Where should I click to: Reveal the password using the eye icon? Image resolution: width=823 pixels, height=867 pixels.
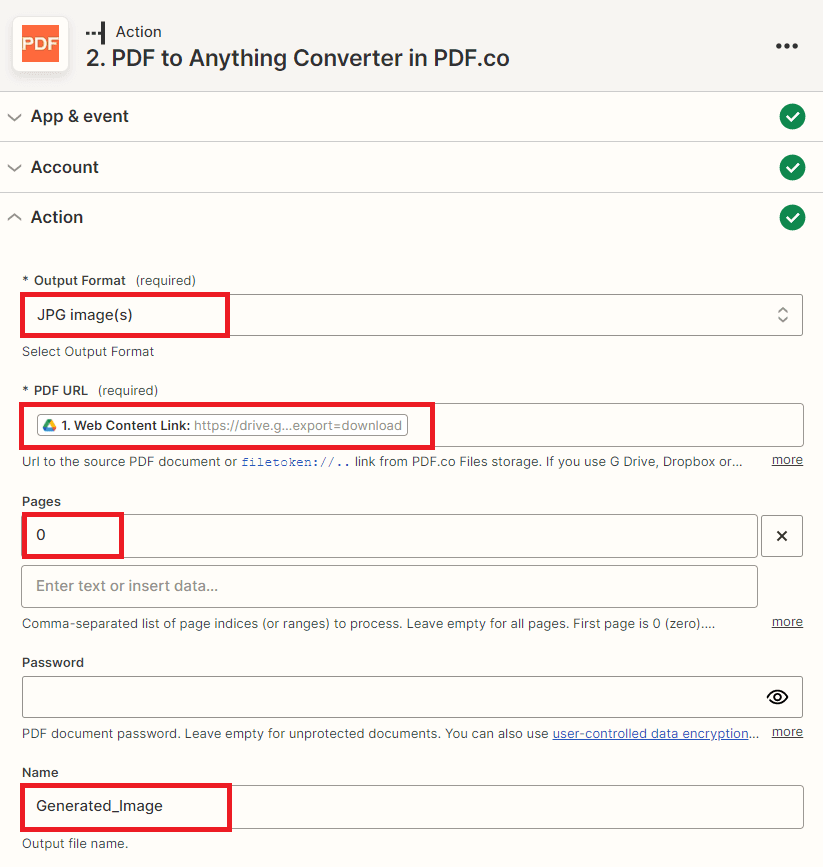tap(777, 696)
